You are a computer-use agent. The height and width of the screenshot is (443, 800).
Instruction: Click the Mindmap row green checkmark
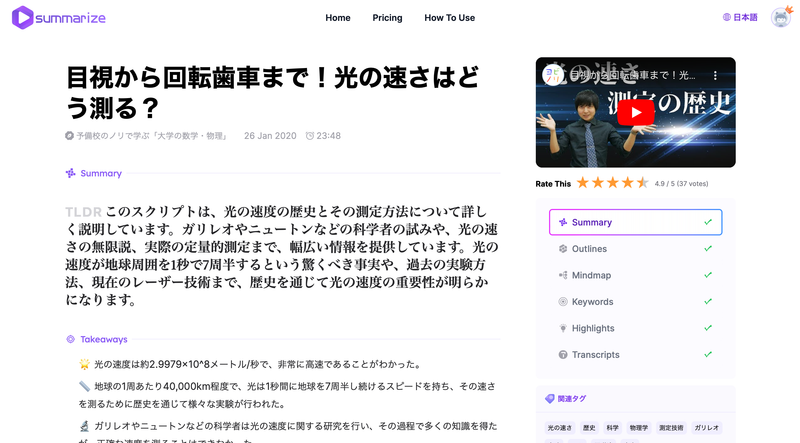708,275
